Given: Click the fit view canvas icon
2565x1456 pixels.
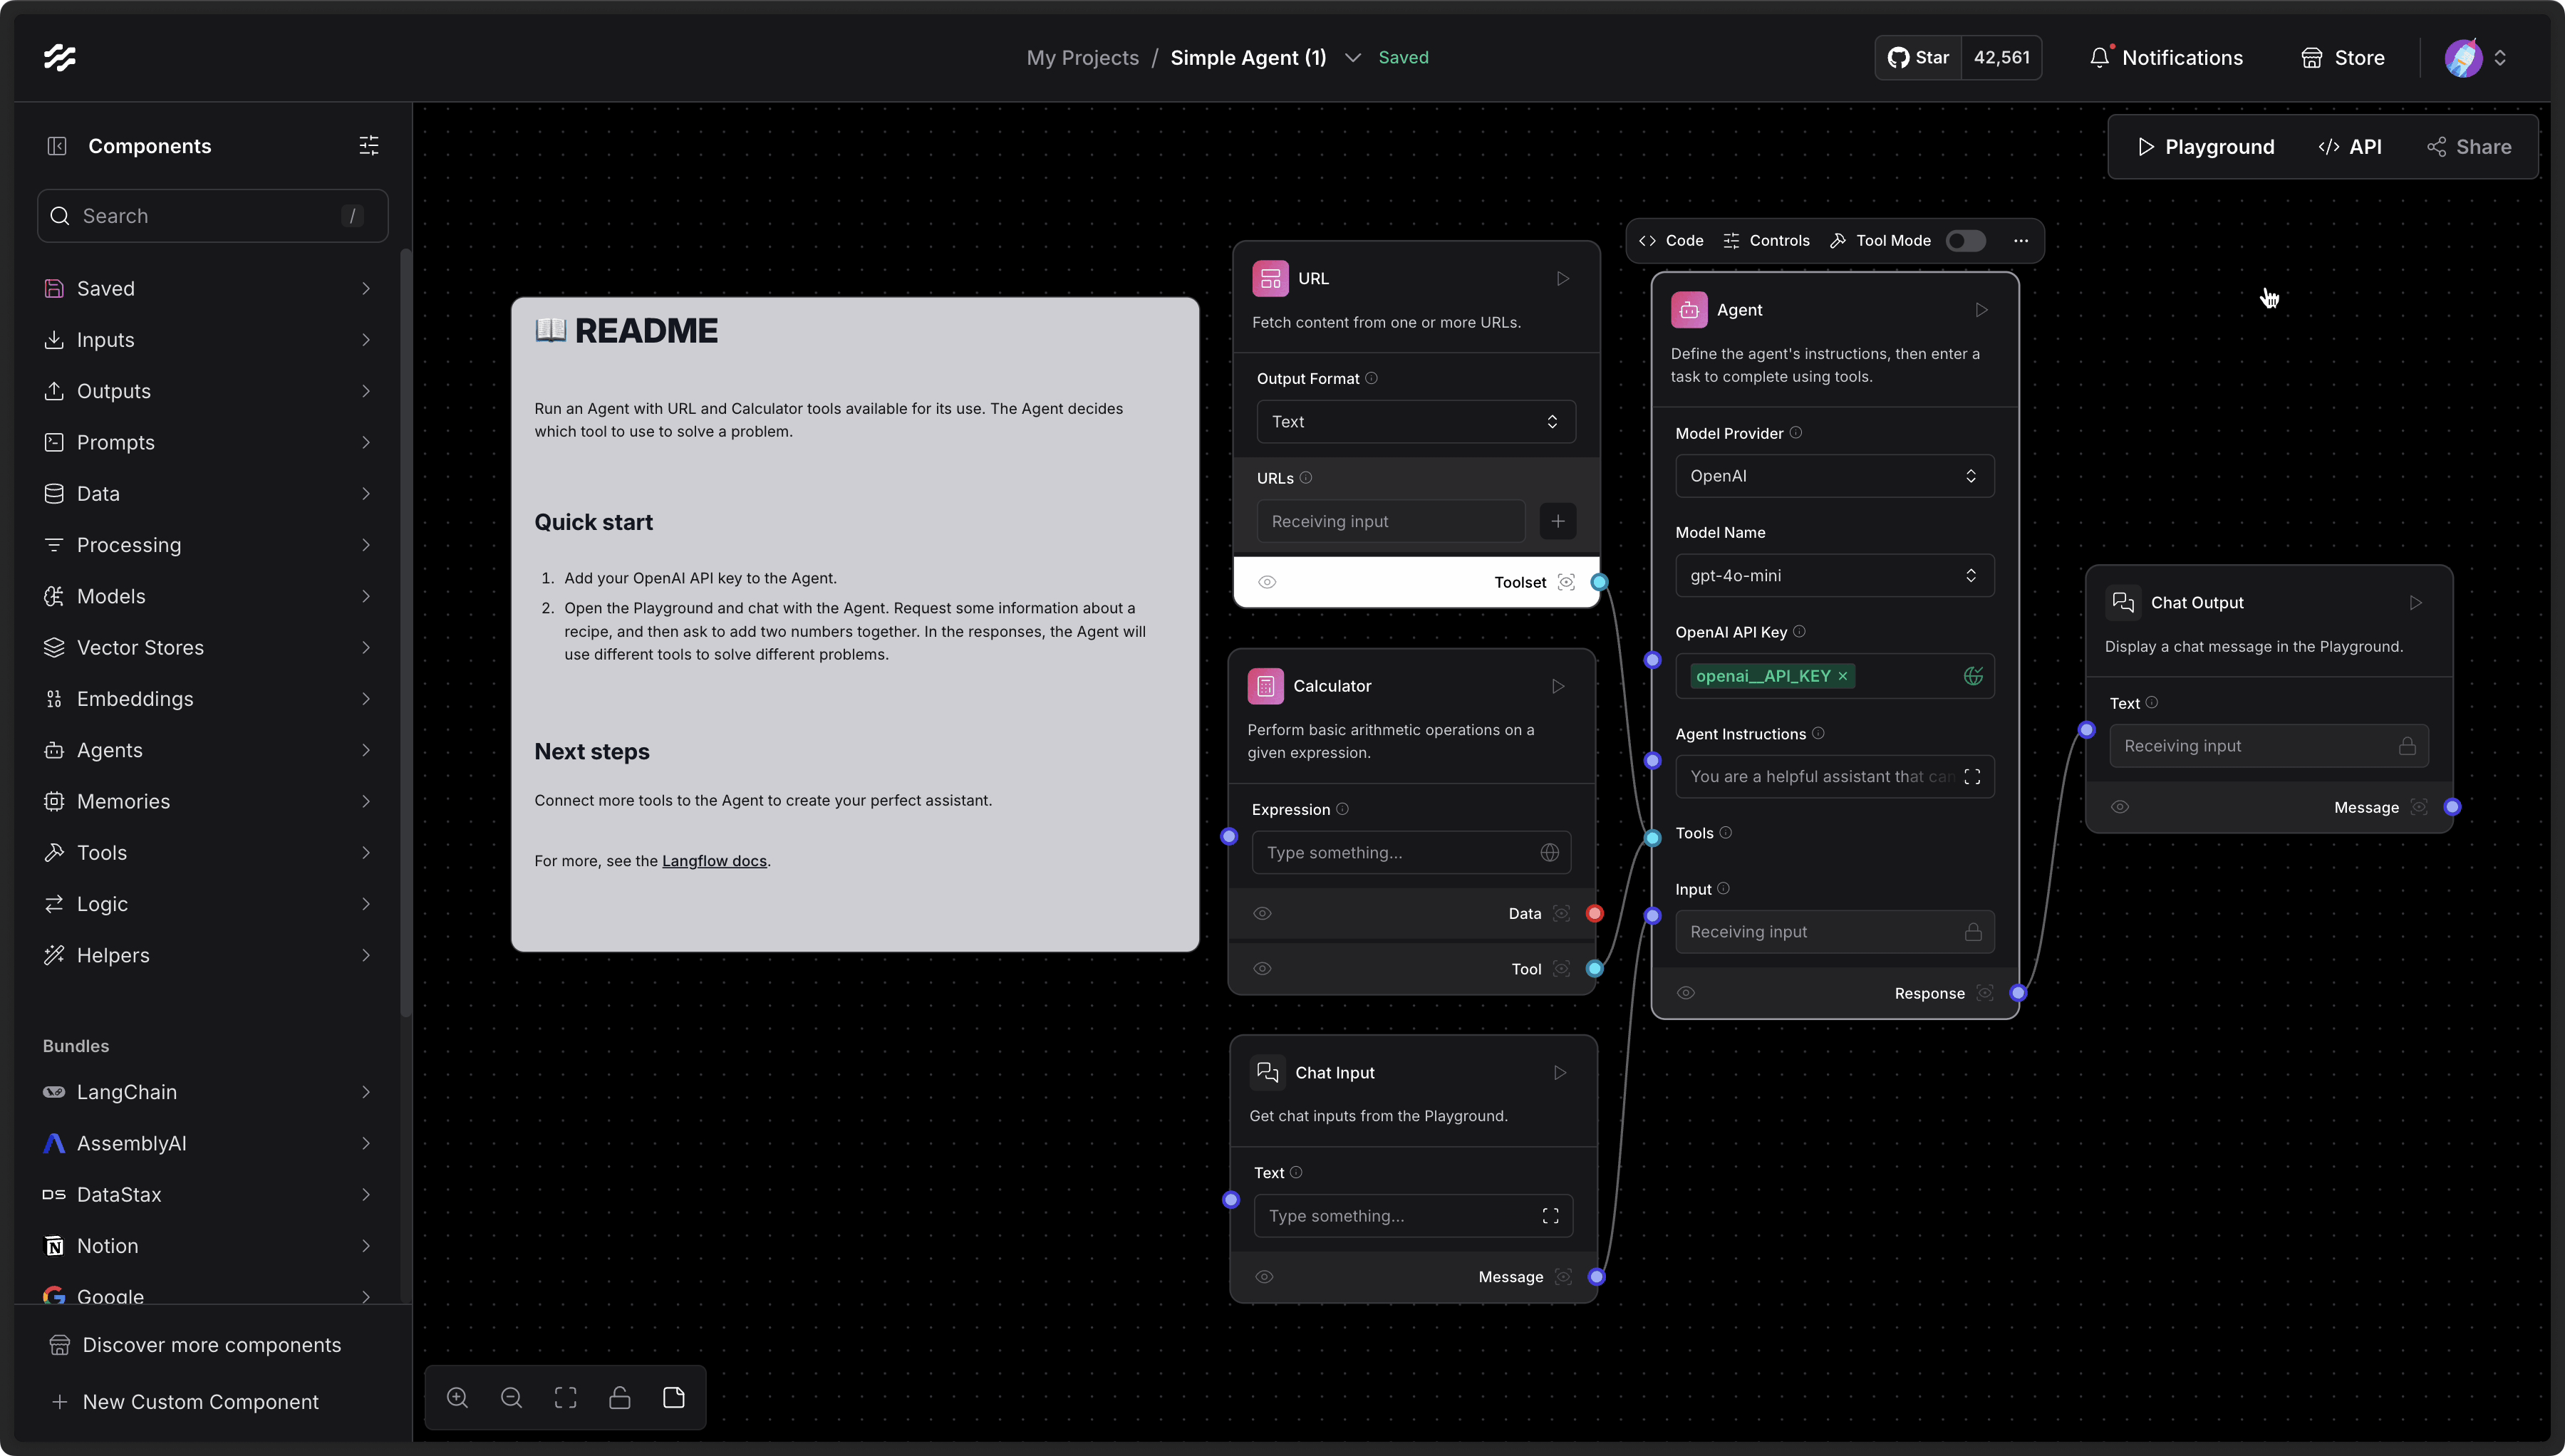Looking at the screenshot, I should pyautogui.click(x=565, y=1398).
